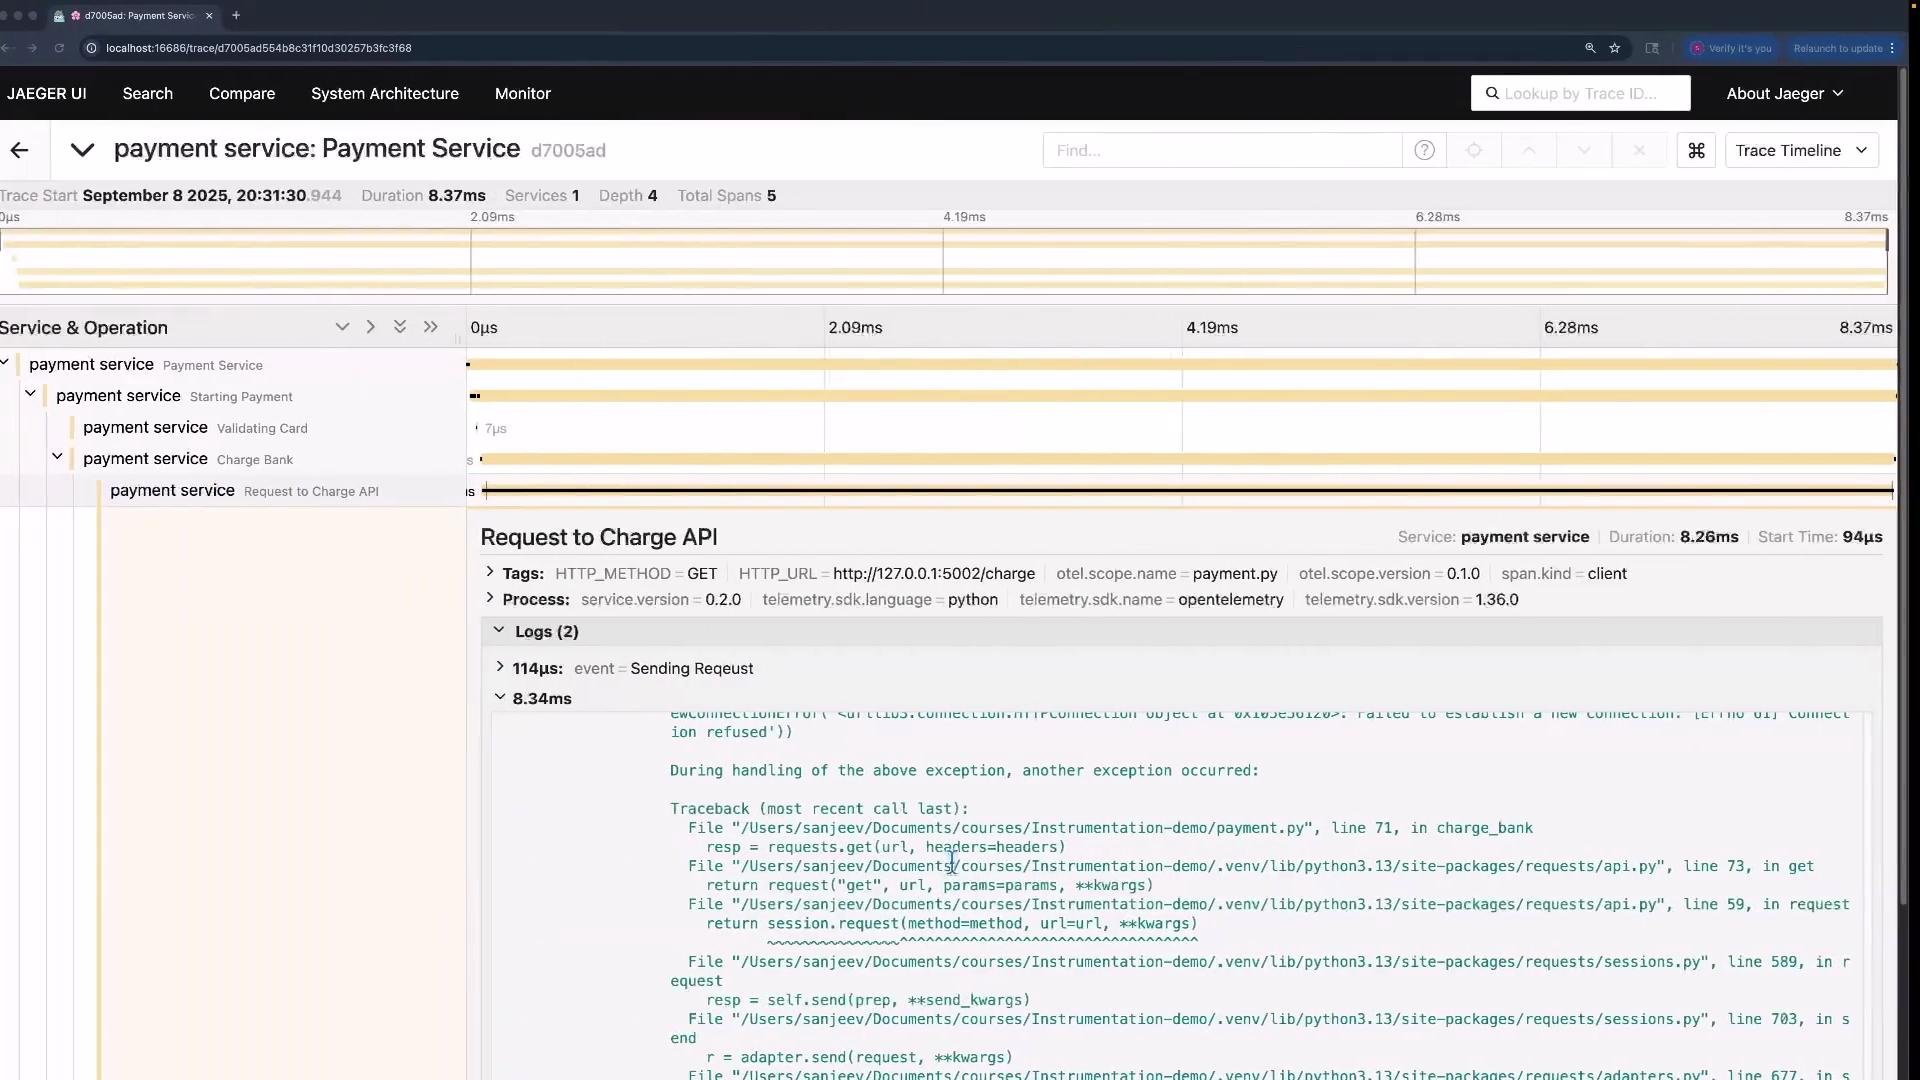This screenshot has width=1920, height=1080.
Task: Open the About Jaeger menu
Action: (x=1784, y=93)
